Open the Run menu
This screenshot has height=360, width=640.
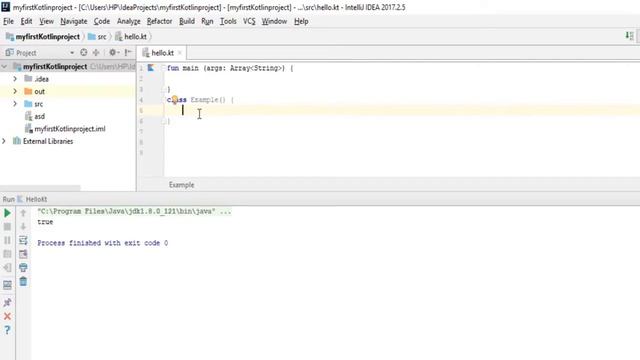click(x=207, y=21)
